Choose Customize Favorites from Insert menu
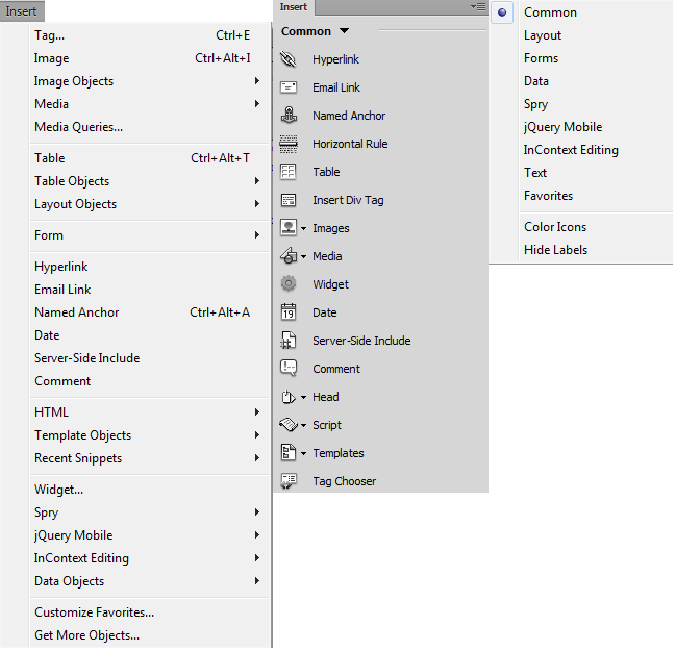This screenshot has width=673, height=648. coord(94,613)
